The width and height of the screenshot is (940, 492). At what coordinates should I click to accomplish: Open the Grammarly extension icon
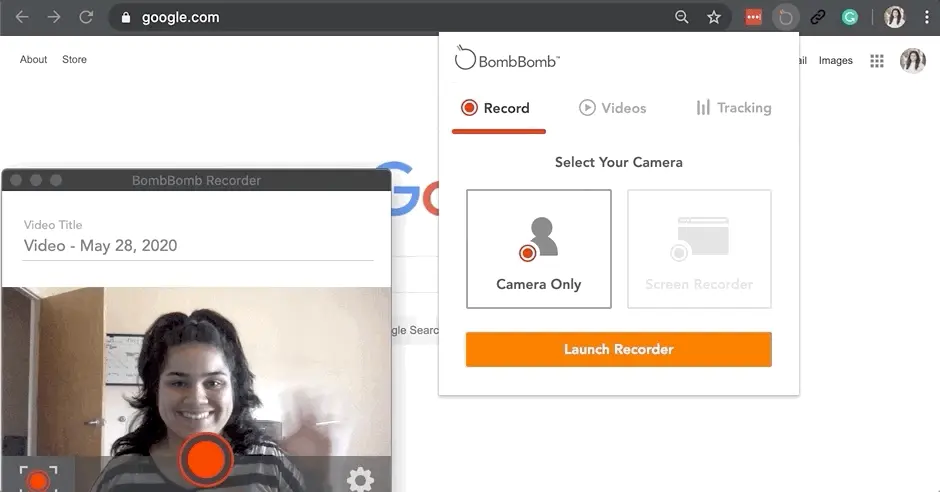point(849,17)
